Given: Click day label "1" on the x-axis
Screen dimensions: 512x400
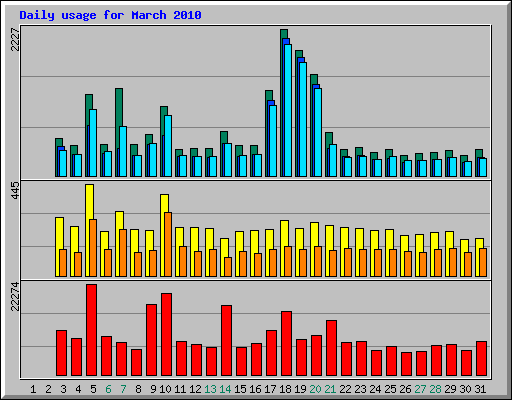Looking at the screenshot, I should point(33,389).
